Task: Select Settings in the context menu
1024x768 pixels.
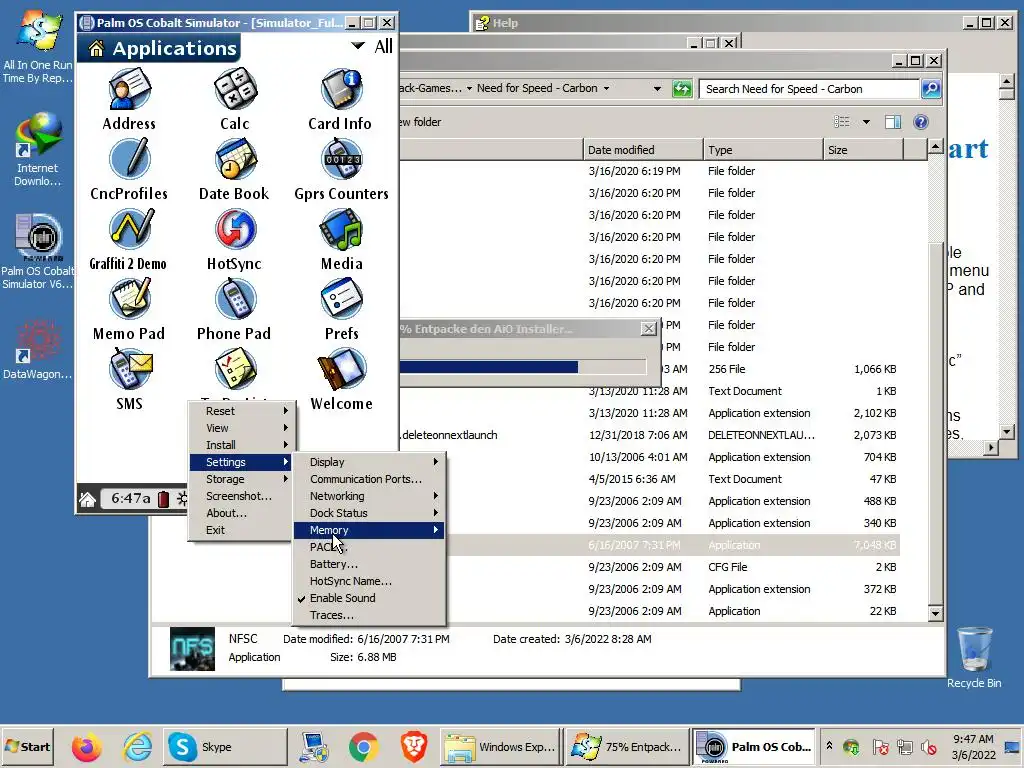Action: tap(240, 462)
